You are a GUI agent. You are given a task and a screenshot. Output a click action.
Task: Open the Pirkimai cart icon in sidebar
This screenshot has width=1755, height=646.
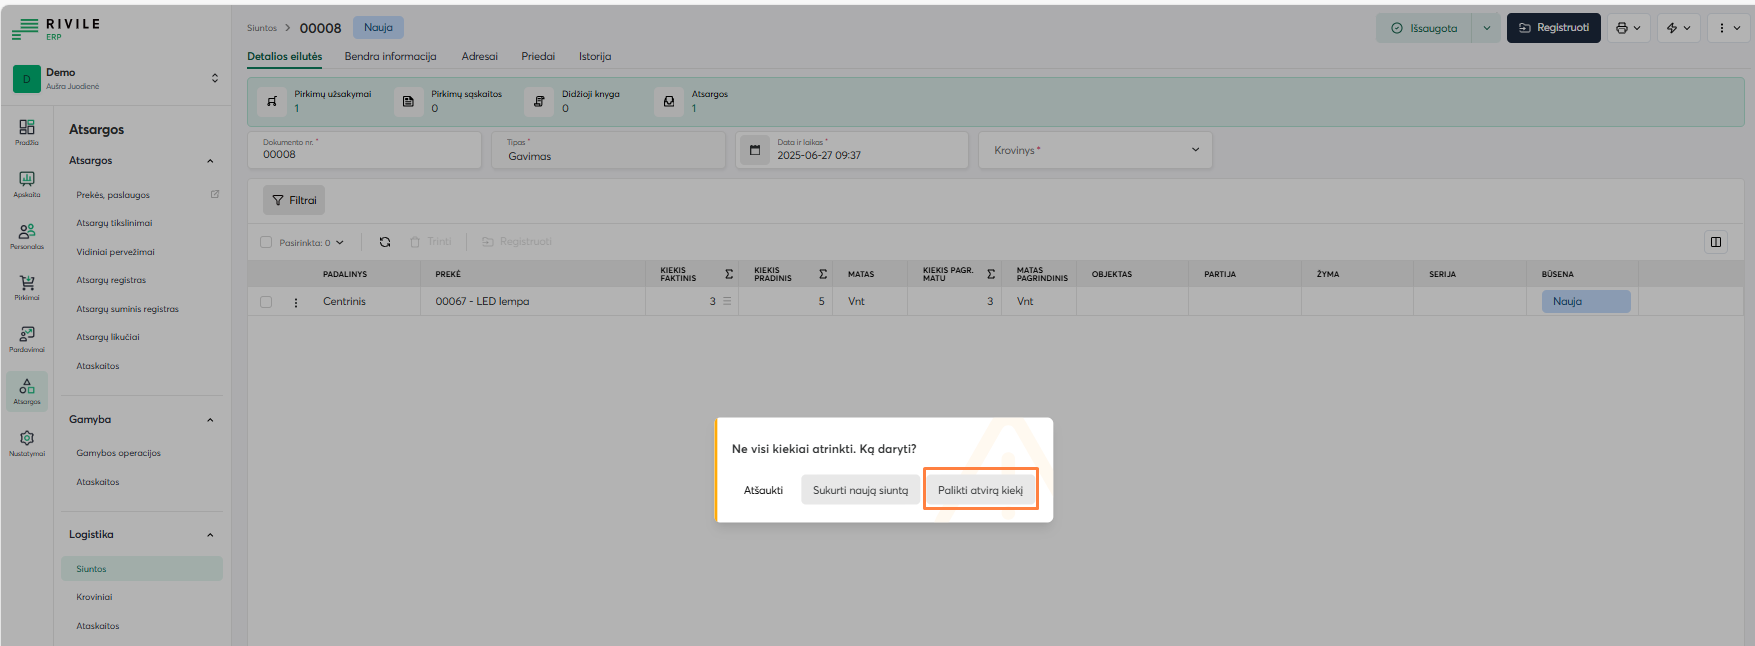click(27, 286)
